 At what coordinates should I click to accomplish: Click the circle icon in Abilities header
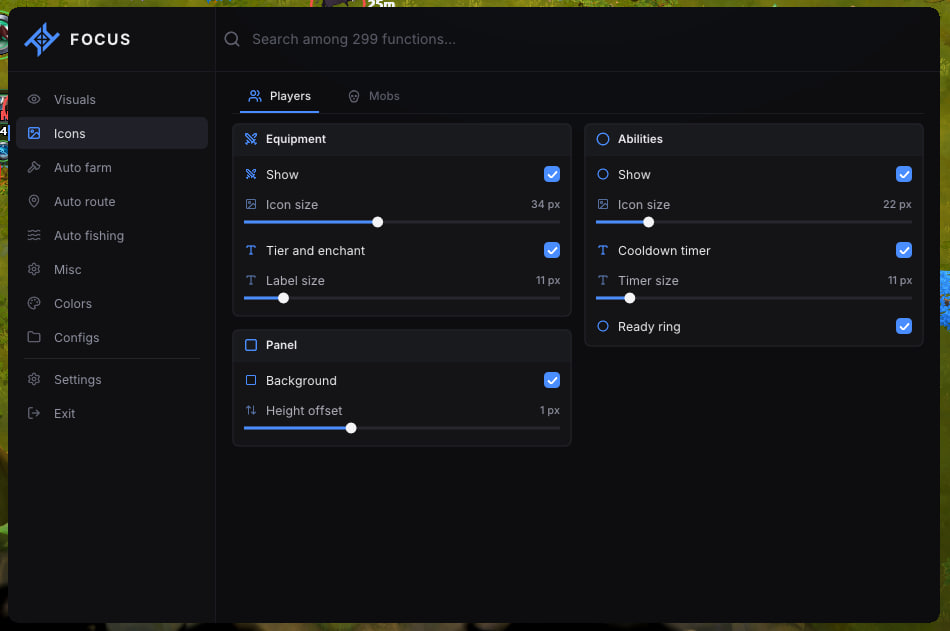(603, 139)
